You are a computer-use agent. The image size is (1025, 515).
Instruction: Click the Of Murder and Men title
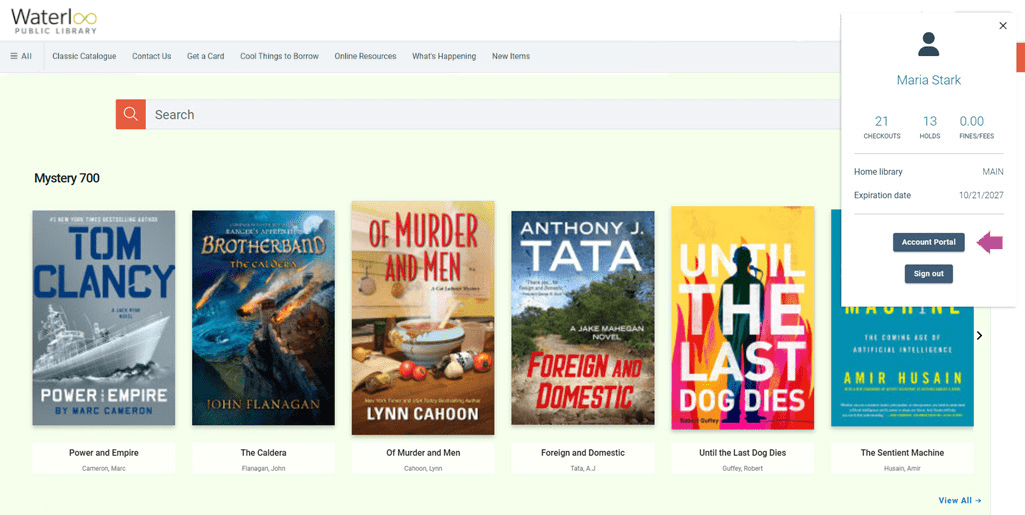click(x=423, y=452)
